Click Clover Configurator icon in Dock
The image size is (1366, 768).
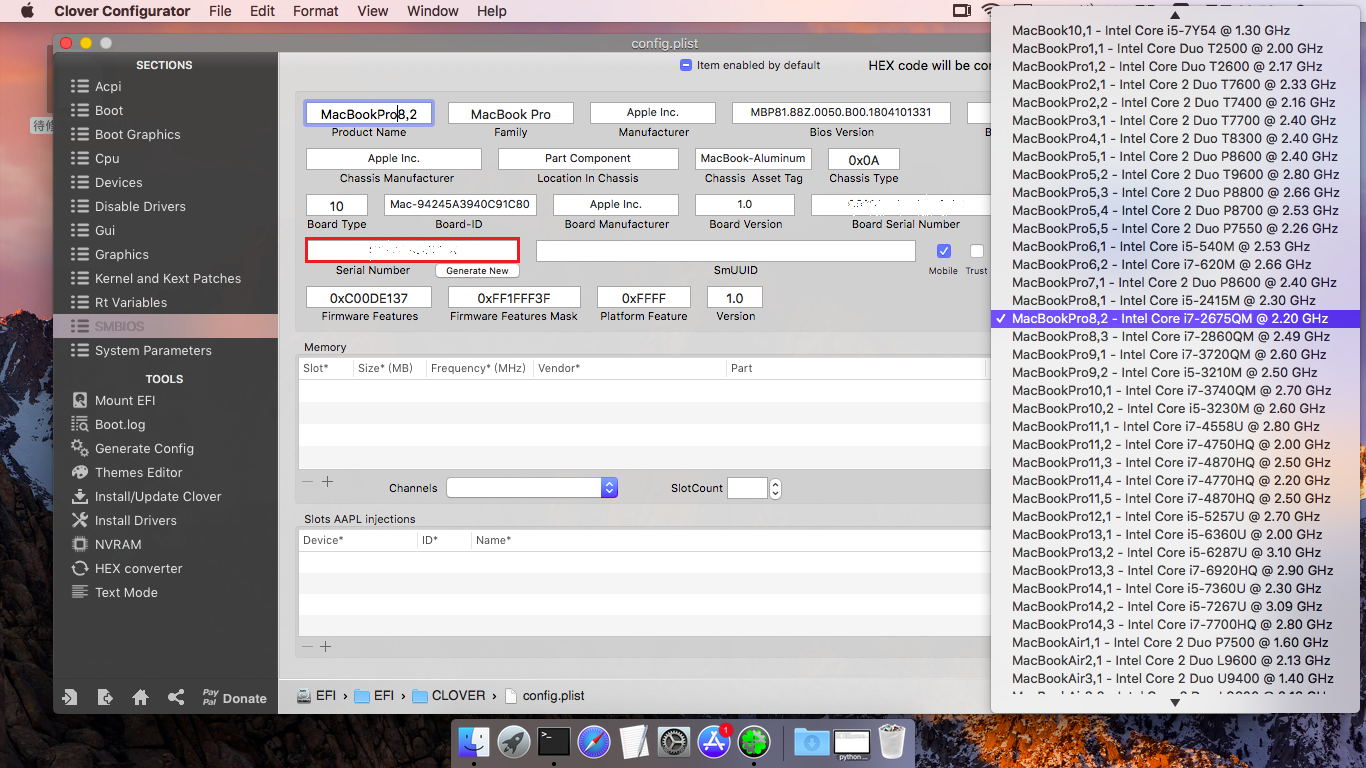[754, 741]
